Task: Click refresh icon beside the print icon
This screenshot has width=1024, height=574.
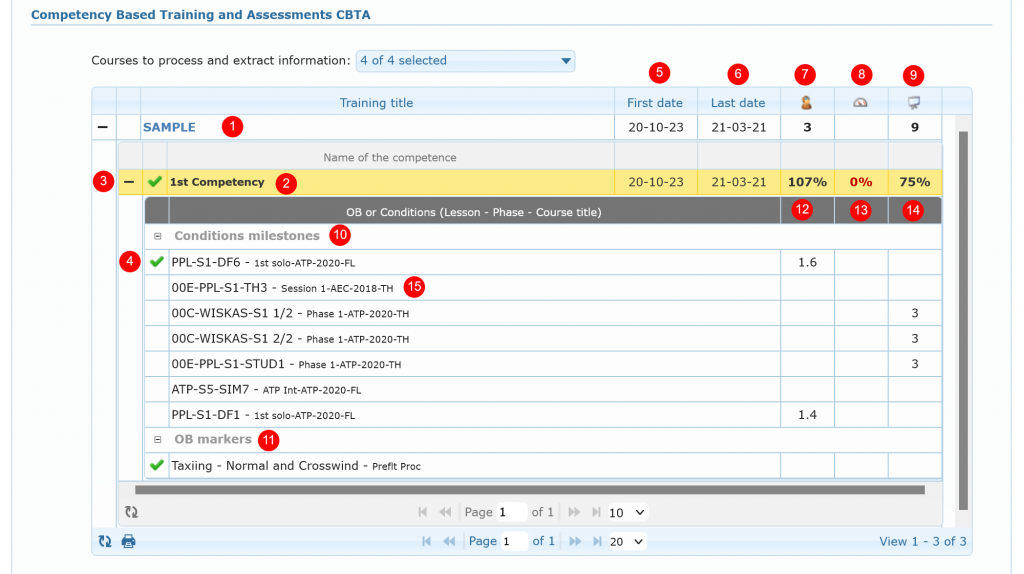Action: click(x=105, y=541)
